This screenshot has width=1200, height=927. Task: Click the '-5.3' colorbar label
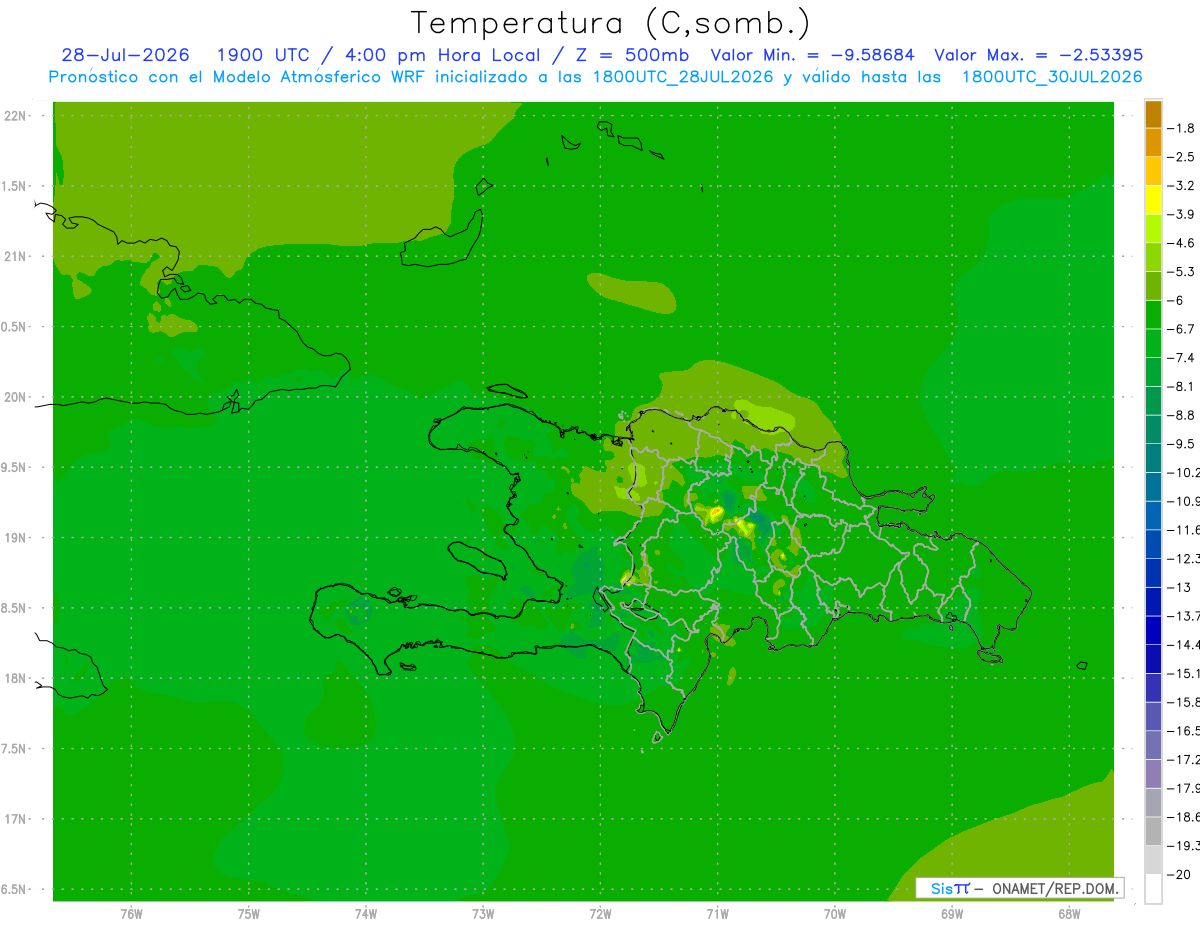pos(1181,272)
